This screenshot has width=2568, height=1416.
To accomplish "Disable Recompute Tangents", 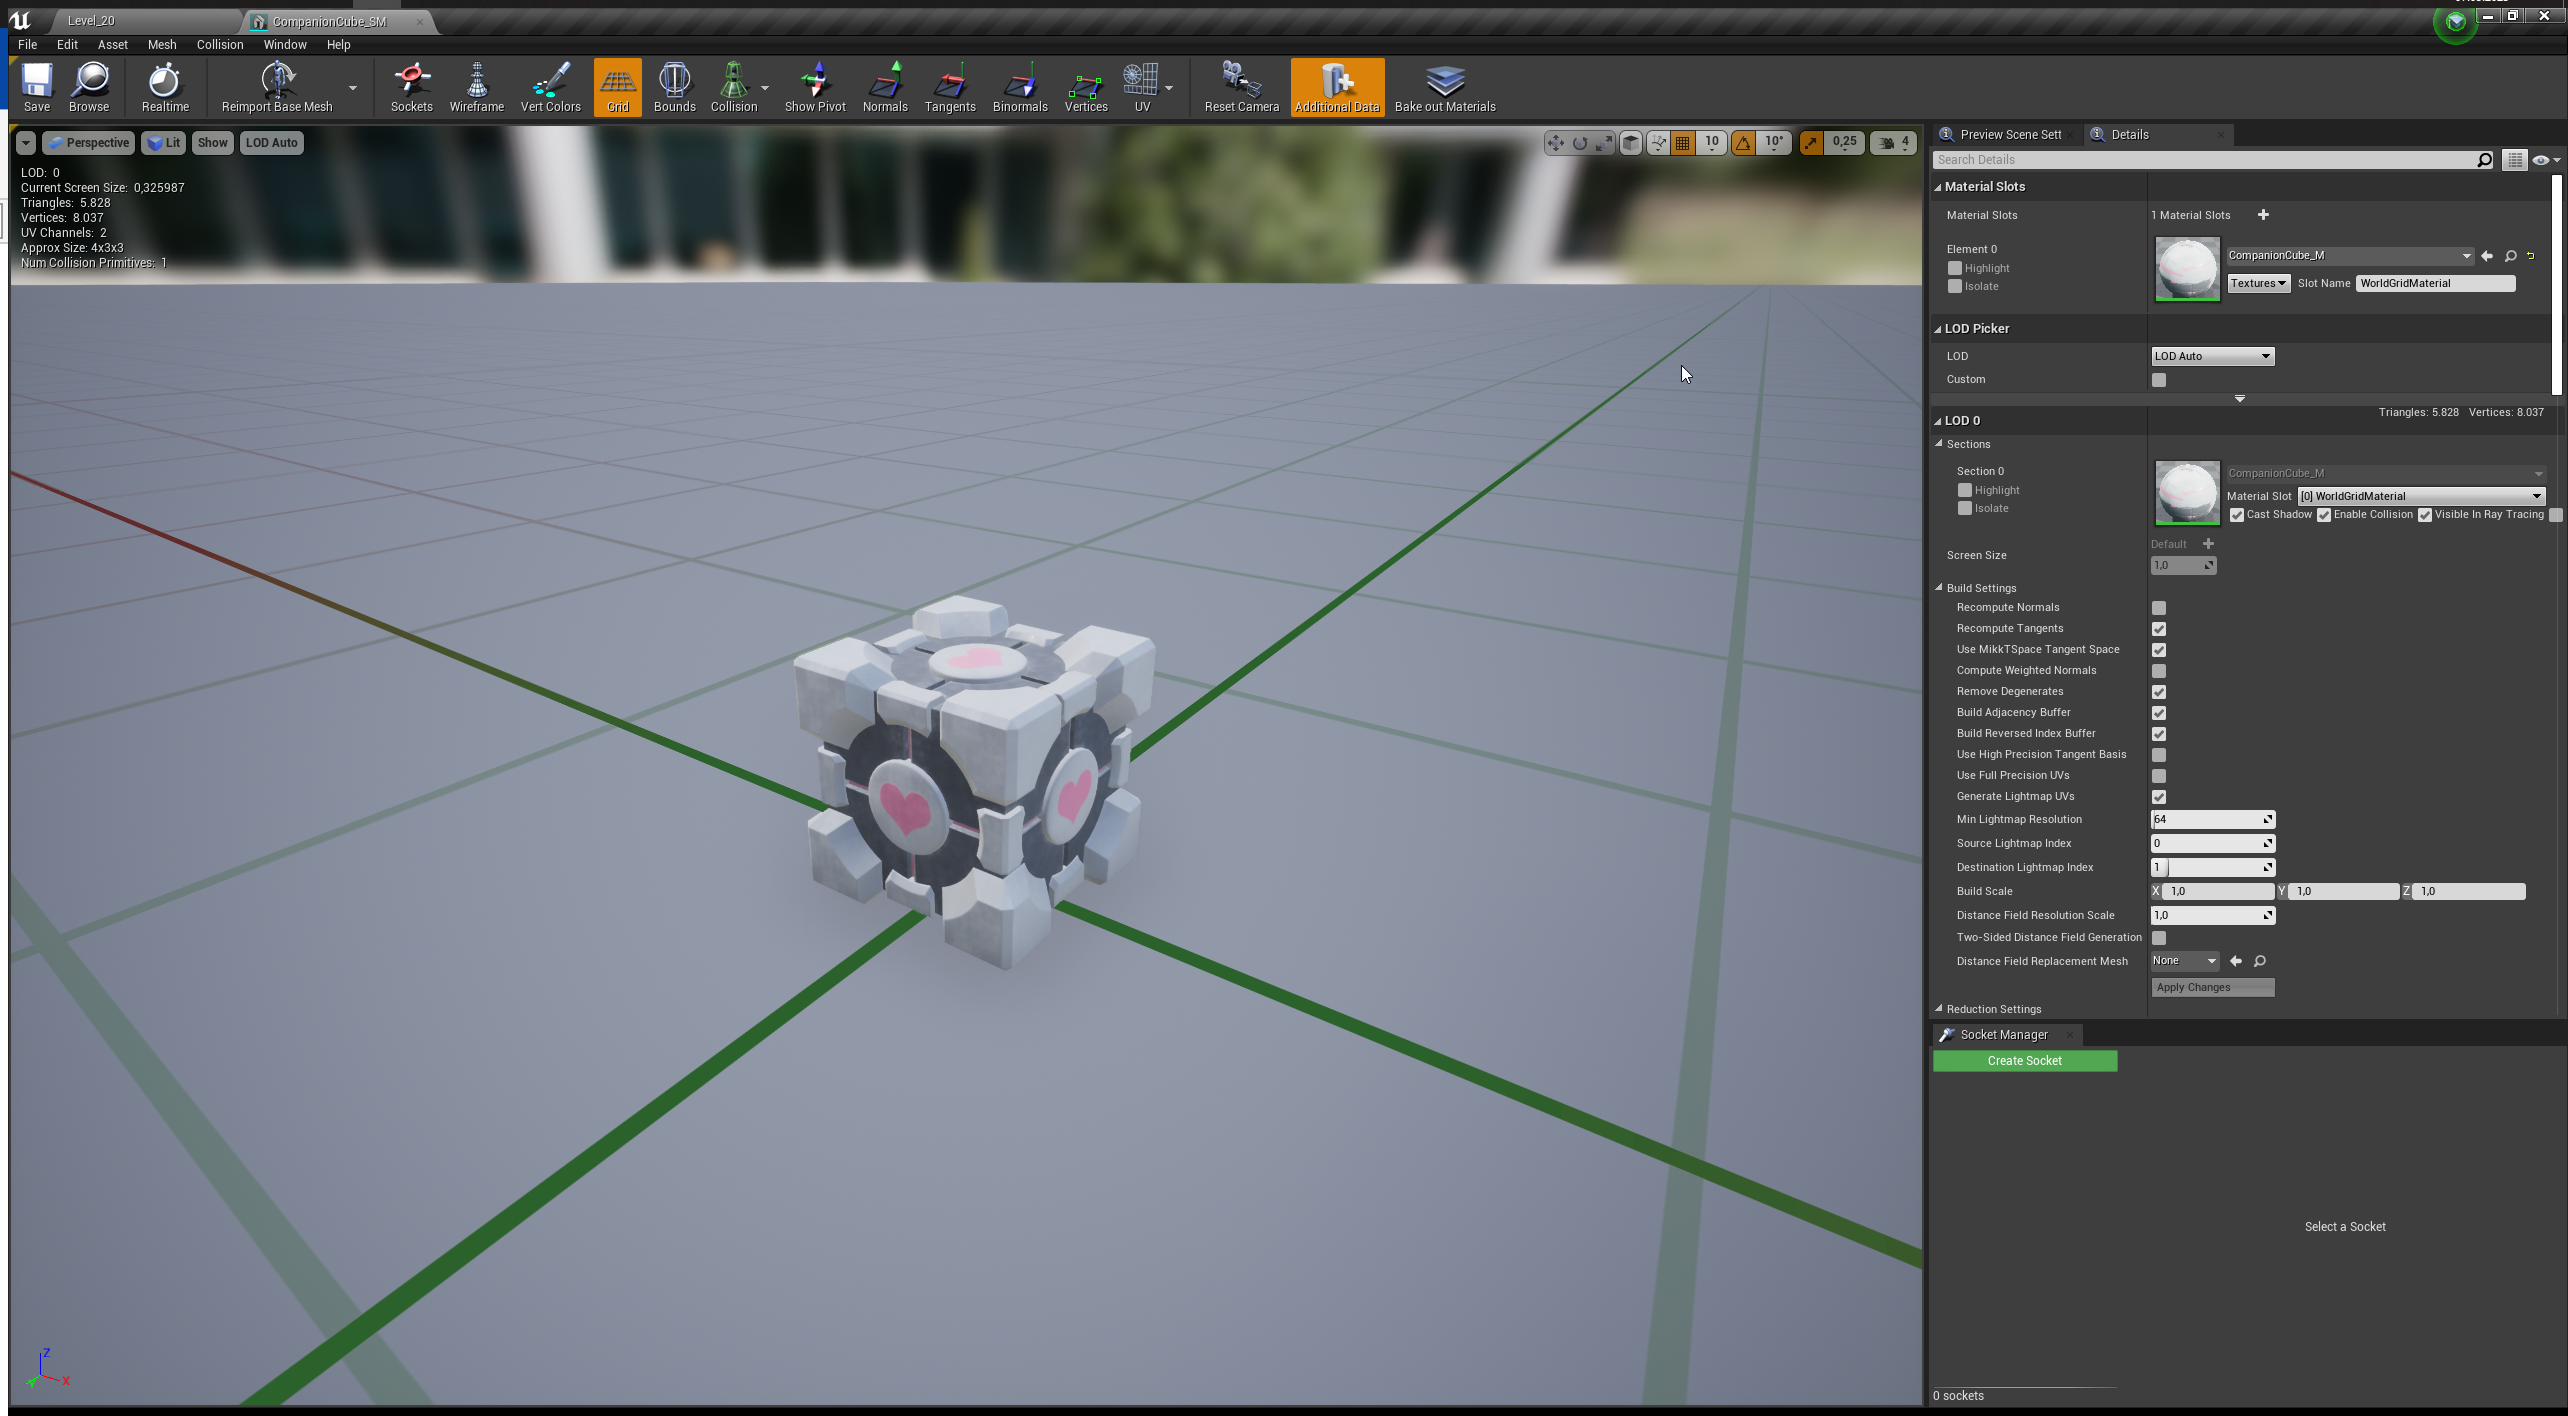I will point(2159,629).
